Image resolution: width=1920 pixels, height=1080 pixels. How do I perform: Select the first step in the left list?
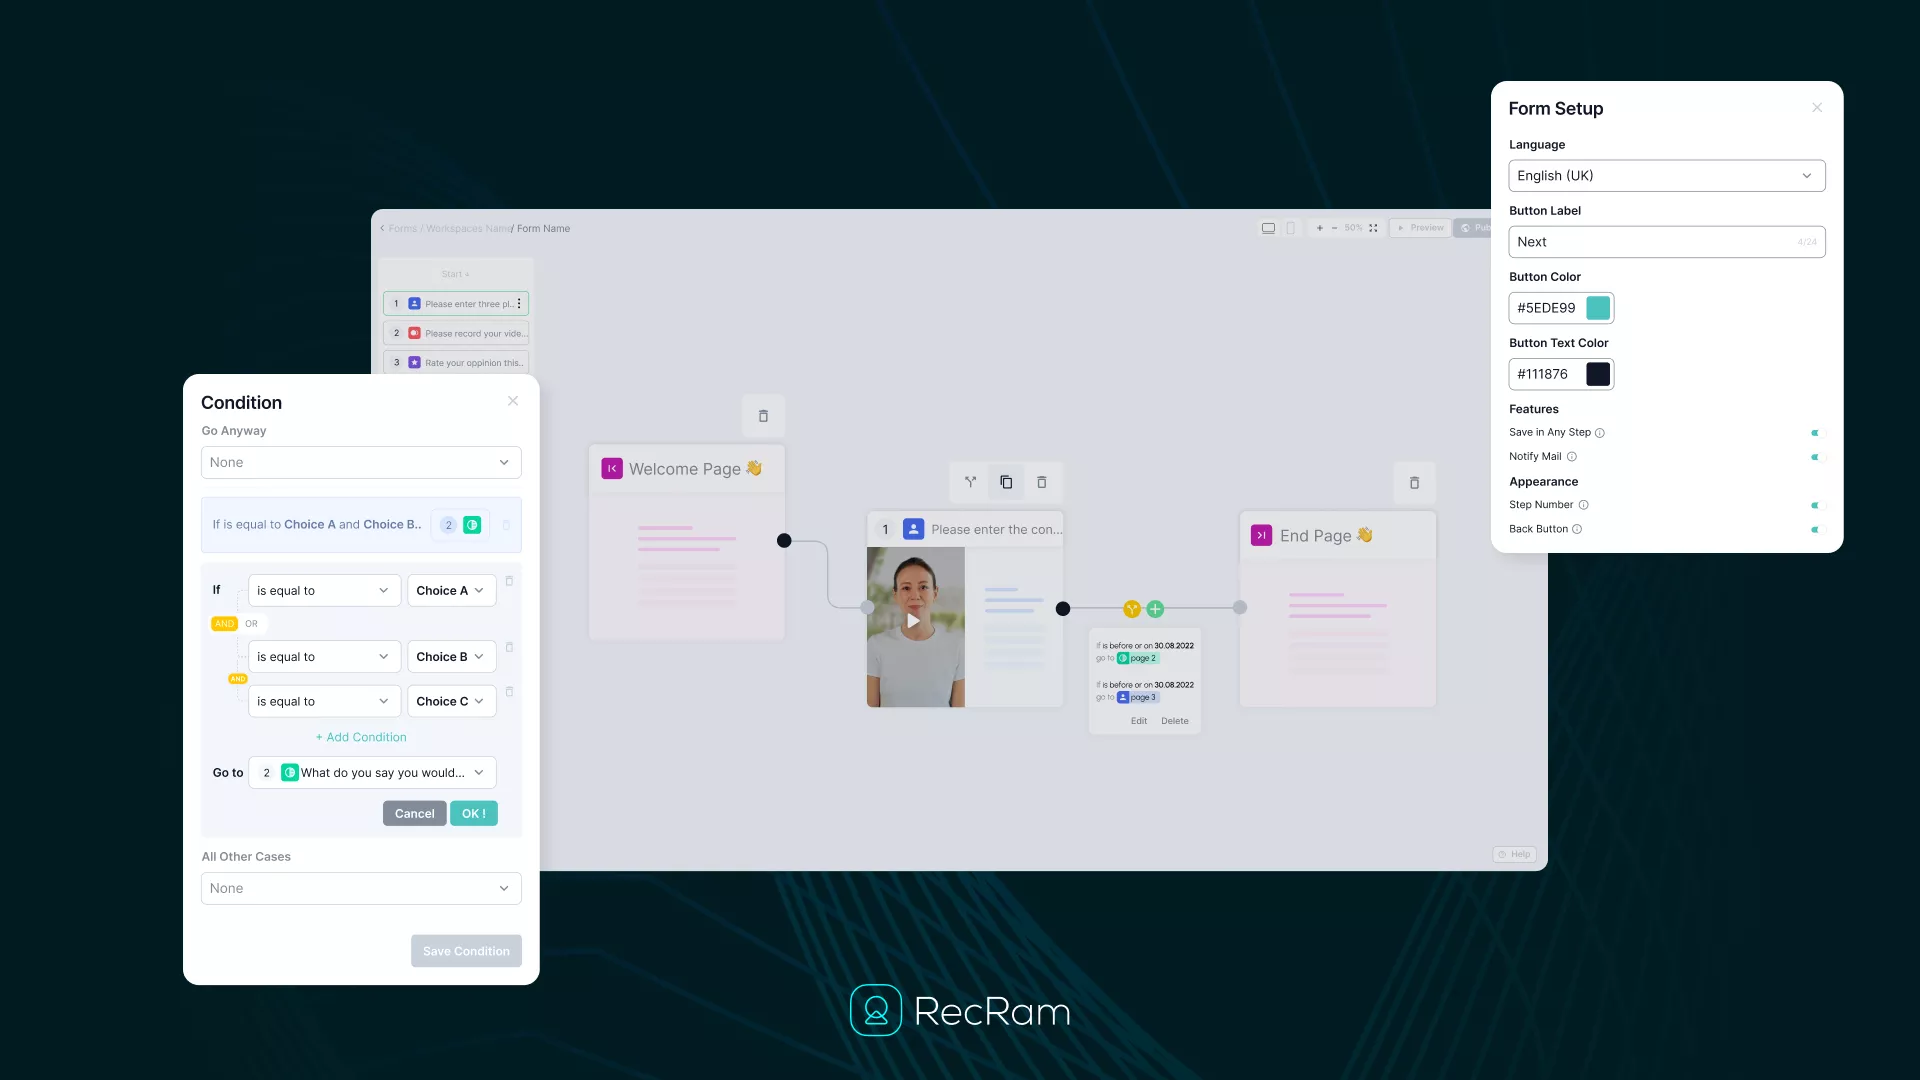click(456, 304)
